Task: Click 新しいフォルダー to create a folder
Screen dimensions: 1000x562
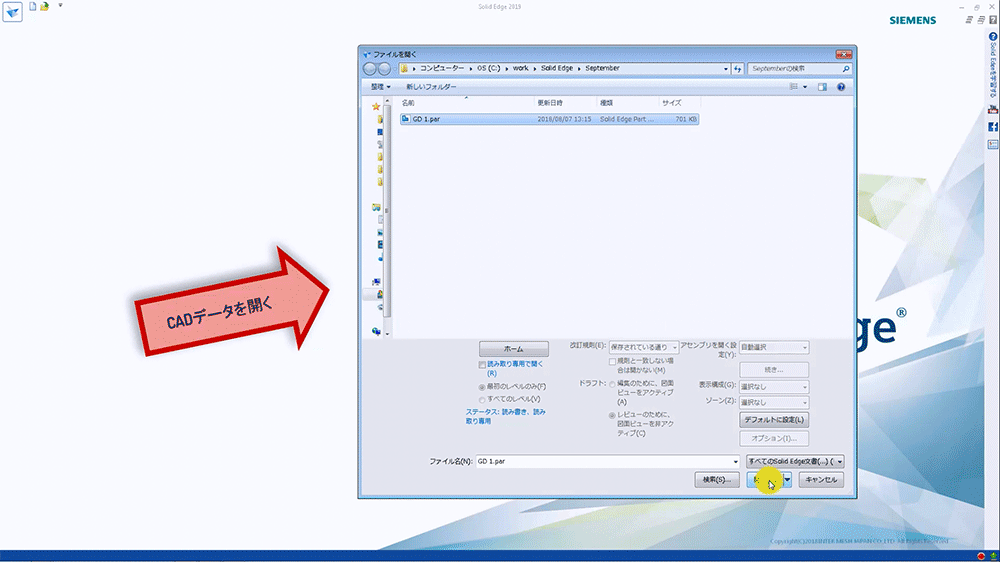Action: coord(431,87)
